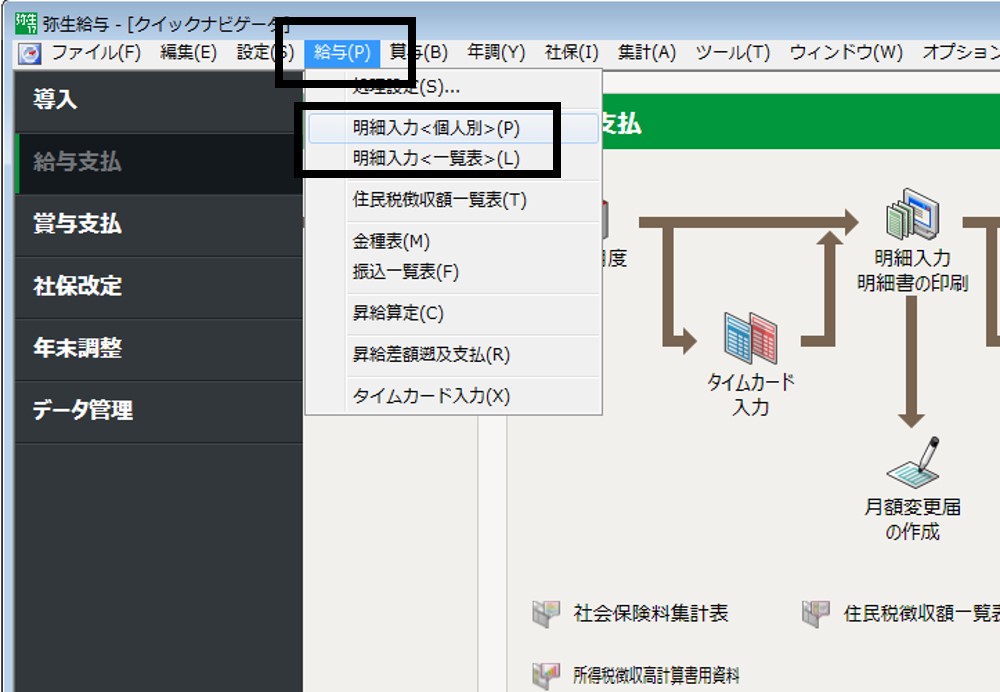Open the 編集(E) menu
Image resolution: width=1000 pixels, height=692 pixels.
pos(188,52)
